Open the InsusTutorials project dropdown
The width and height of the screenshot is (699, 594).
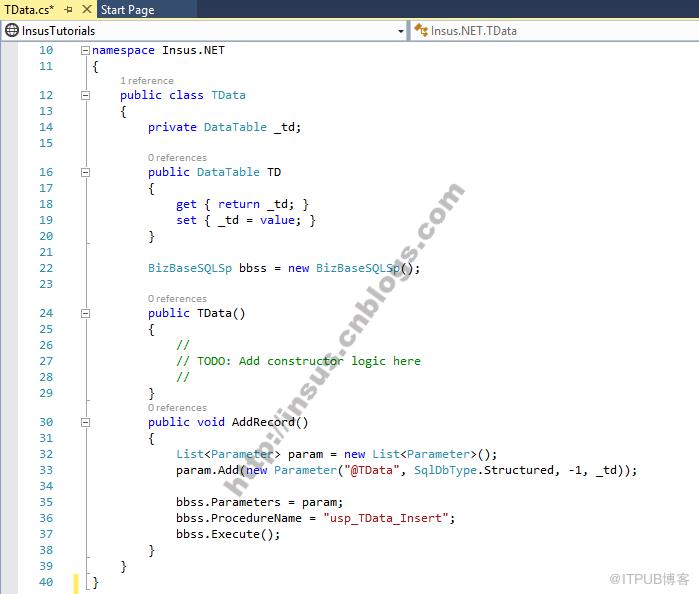click(400, 31)
